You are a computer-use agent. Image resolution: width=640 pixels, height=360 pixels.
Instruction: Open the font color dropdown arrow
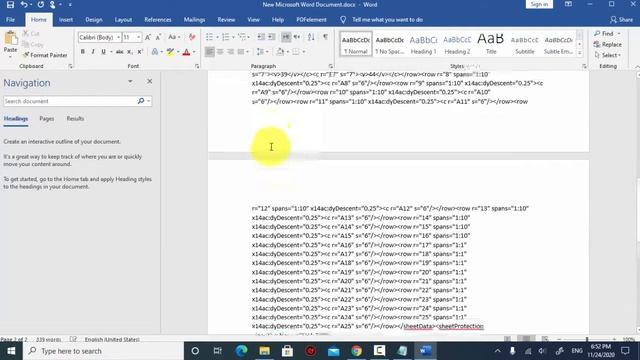194,52
